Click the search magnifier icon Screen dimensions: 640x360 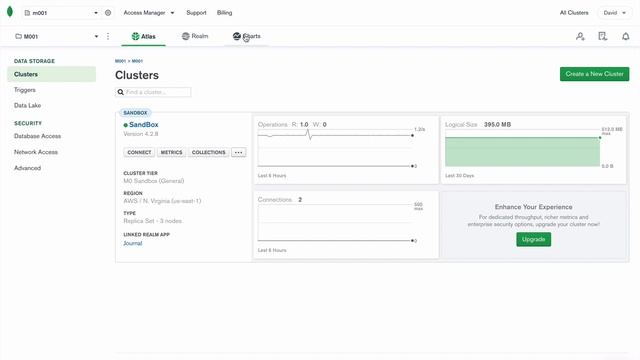[120, 92]
